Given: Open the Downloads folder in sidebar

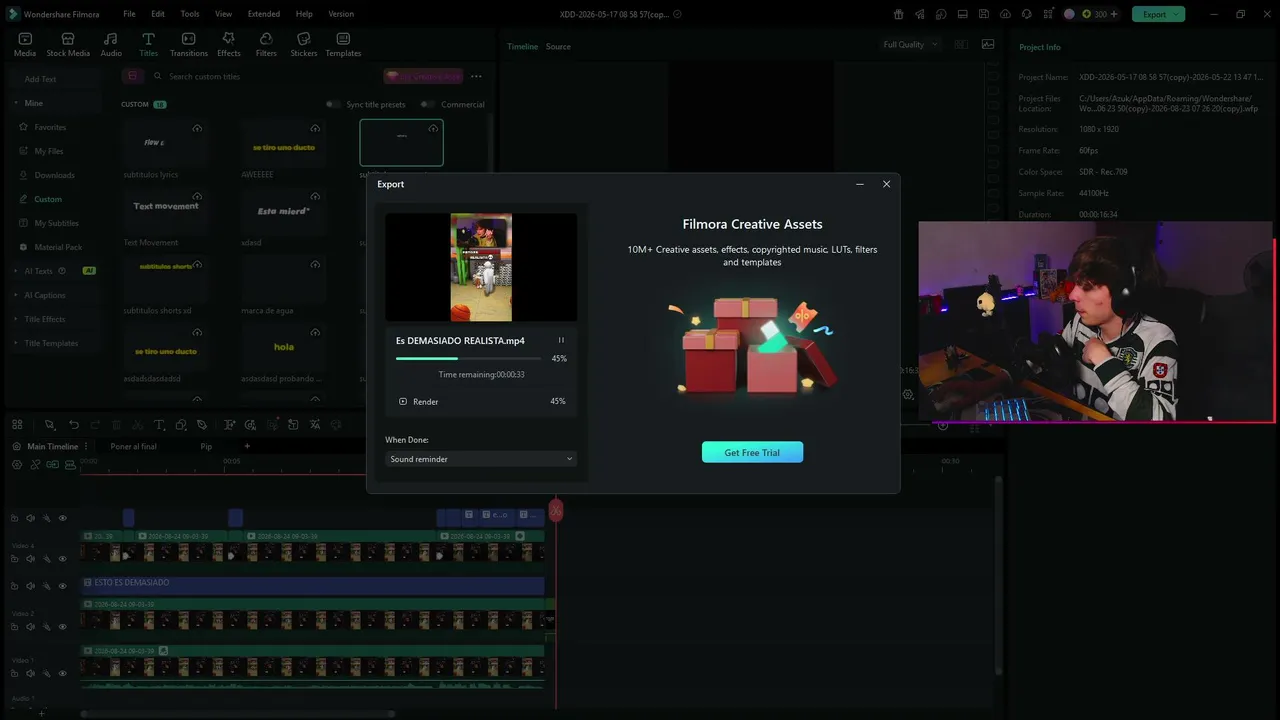Looking at the screenshot, I should pyautogui.click(x=54, y=175).
